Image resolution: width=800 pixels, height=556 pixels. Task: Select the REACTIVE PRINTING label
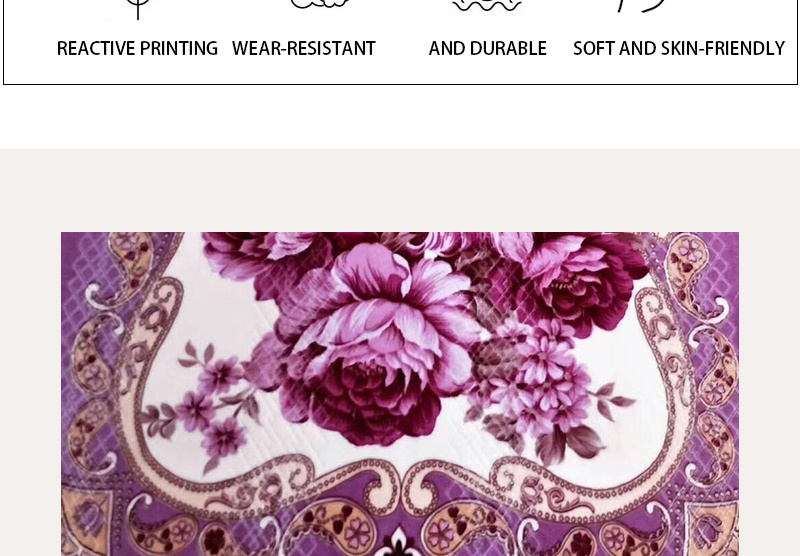click(137, 48)
